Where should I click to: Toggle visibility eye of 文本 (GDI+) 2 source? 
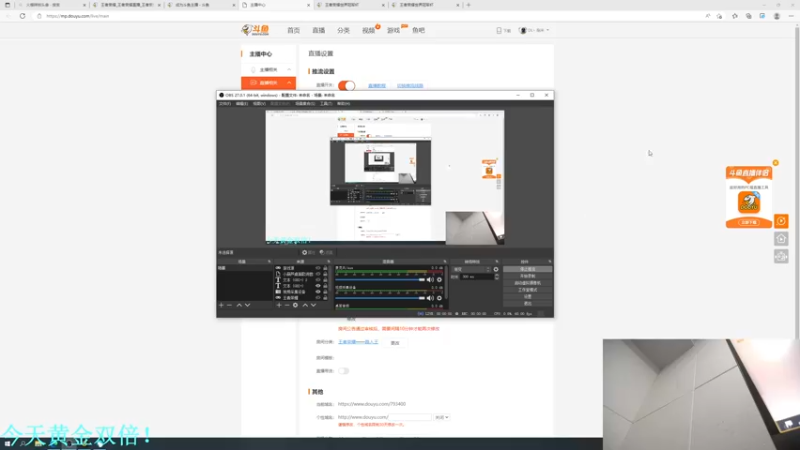coord(318,280)
